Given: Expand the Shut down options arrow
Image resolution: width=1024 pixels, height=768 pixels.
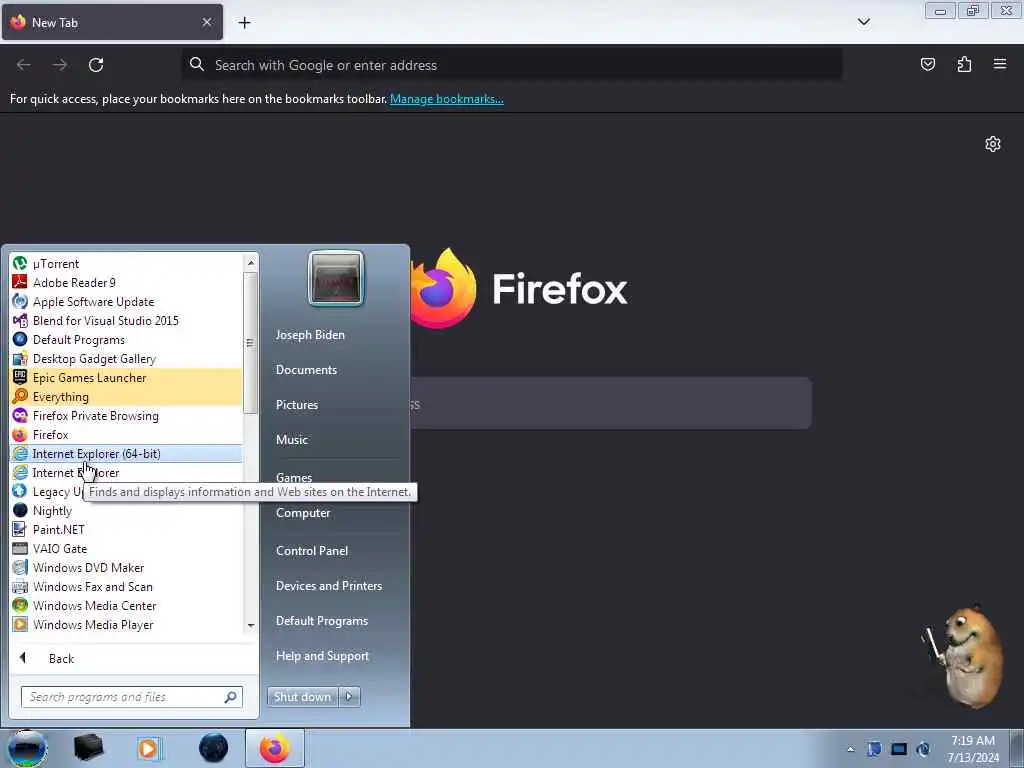Looking at the screenshot, I should 349,696.
